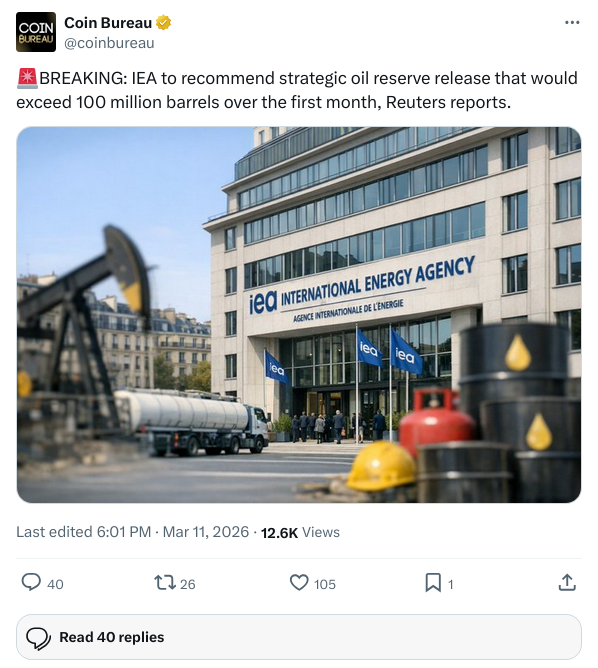The image size is (598, 668).
Task: Bookmark the post with ribbon icon
Action: [433, 582]
